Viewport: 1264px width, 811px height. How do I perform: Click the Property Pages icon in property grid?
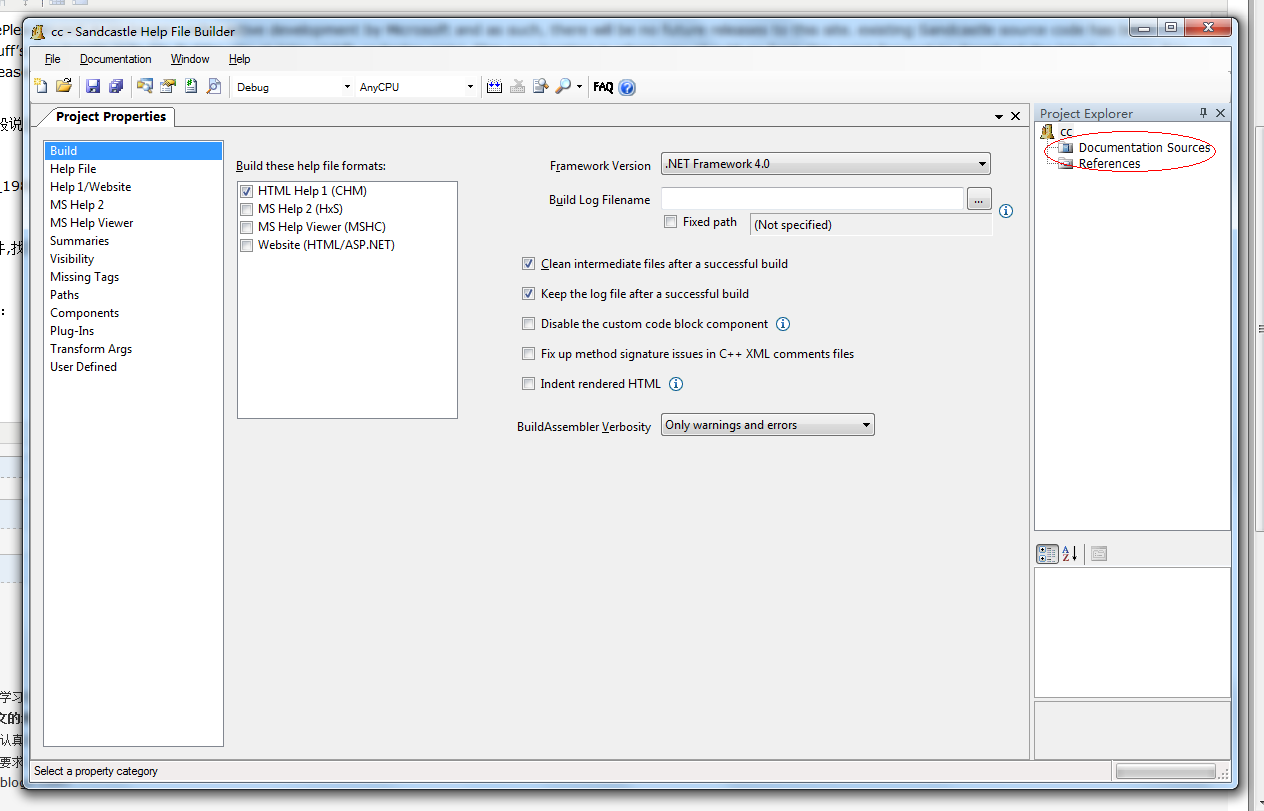[1099, 553]
